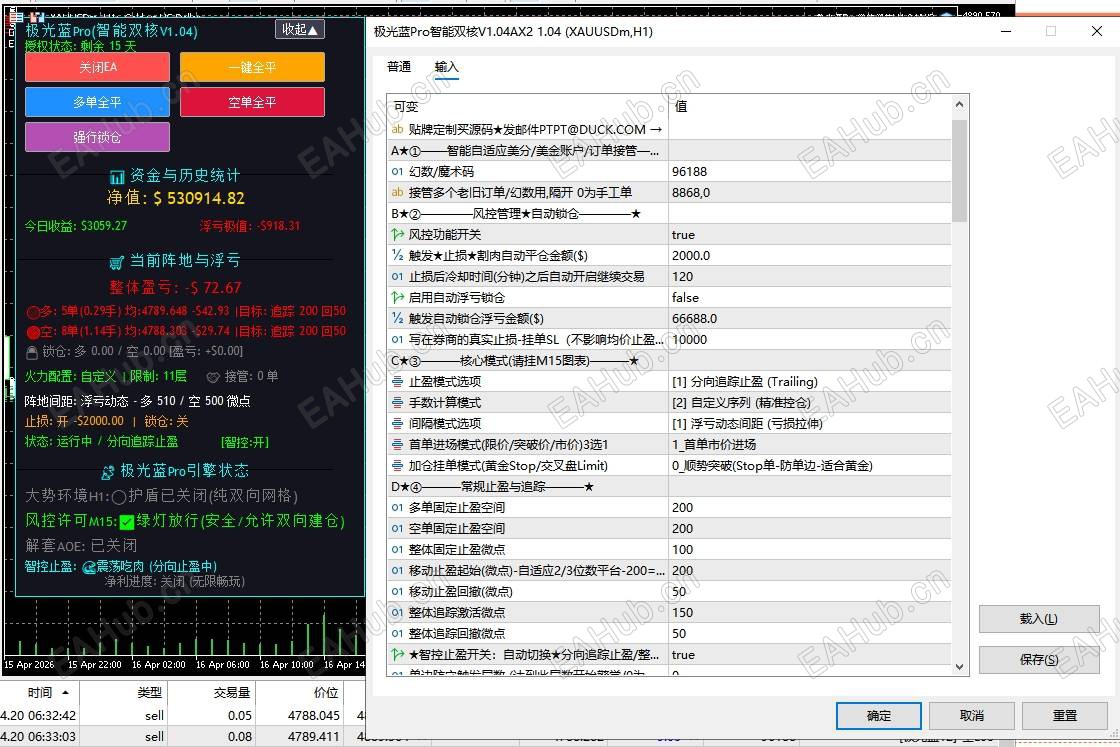Image resolution: width=1120 pixels, height=747 pixels.
Task: Click the funds statistics bar-chart icon
Action: pyautogui.click(x=118, y=177)
